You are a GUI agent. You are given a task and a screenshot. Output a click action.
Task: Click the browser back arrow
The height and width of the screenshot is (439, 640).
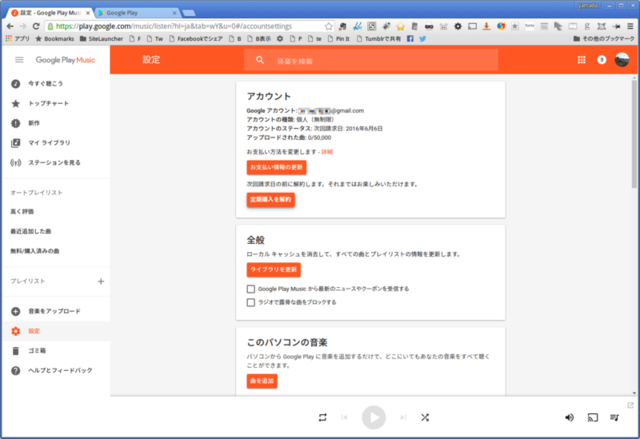coord(10,26)
